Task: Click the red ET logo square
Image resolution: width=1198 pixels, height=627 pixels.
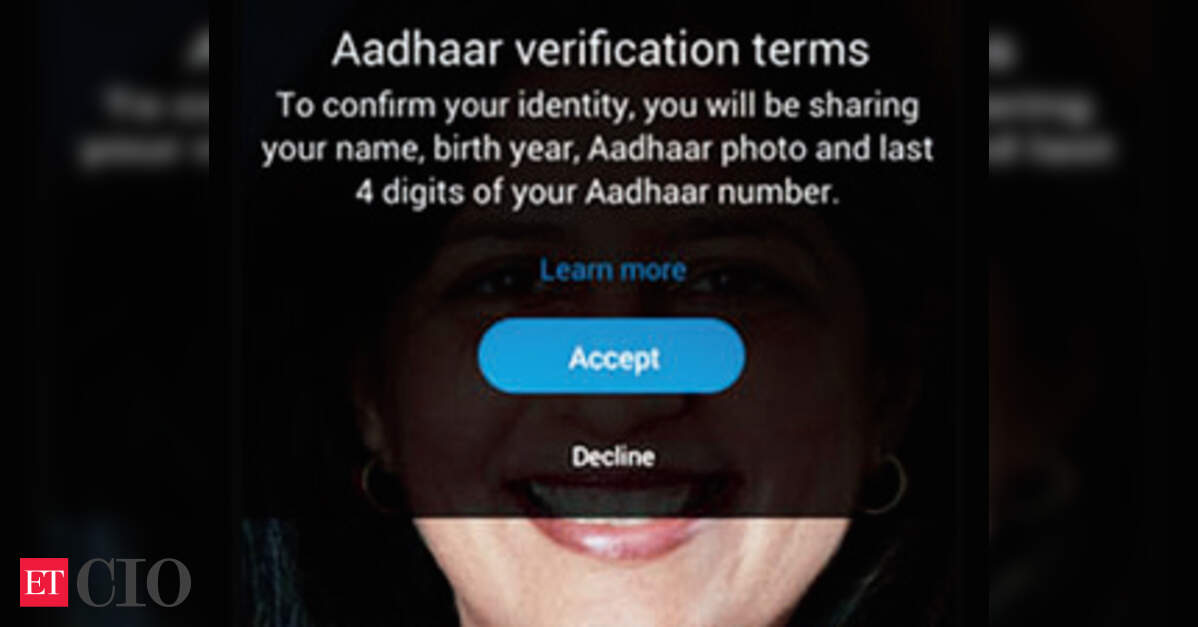Action: [44, 582]
